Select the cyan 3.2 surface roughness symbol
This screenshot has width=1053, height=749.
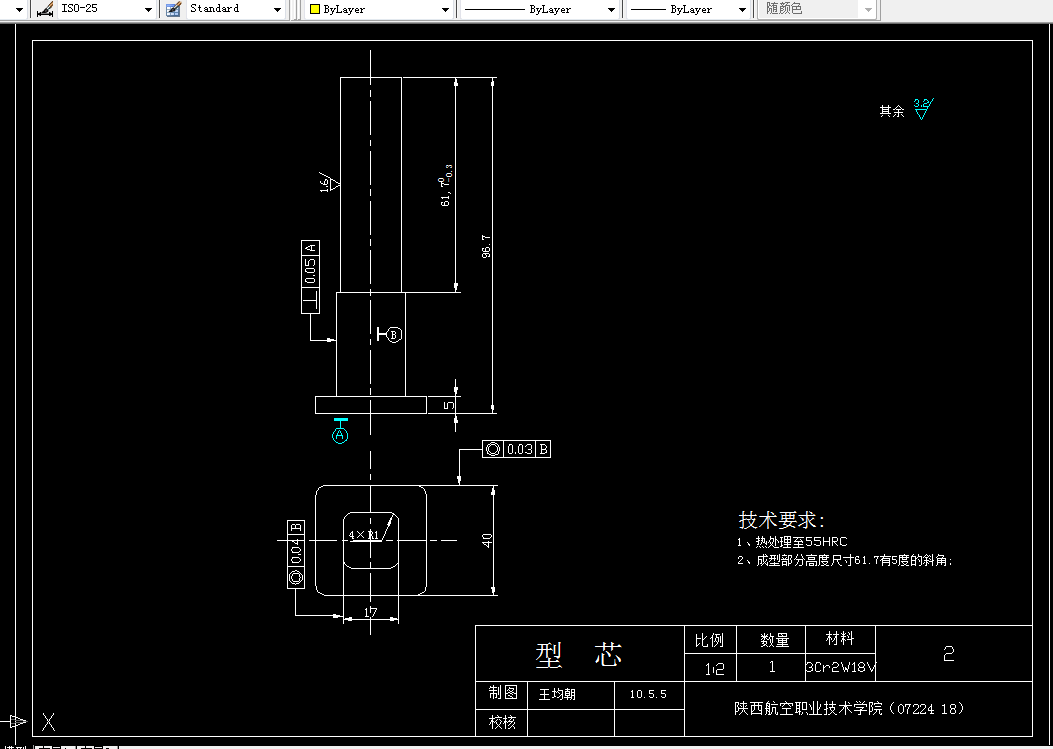pyautogui.click(x=923, y=109)
